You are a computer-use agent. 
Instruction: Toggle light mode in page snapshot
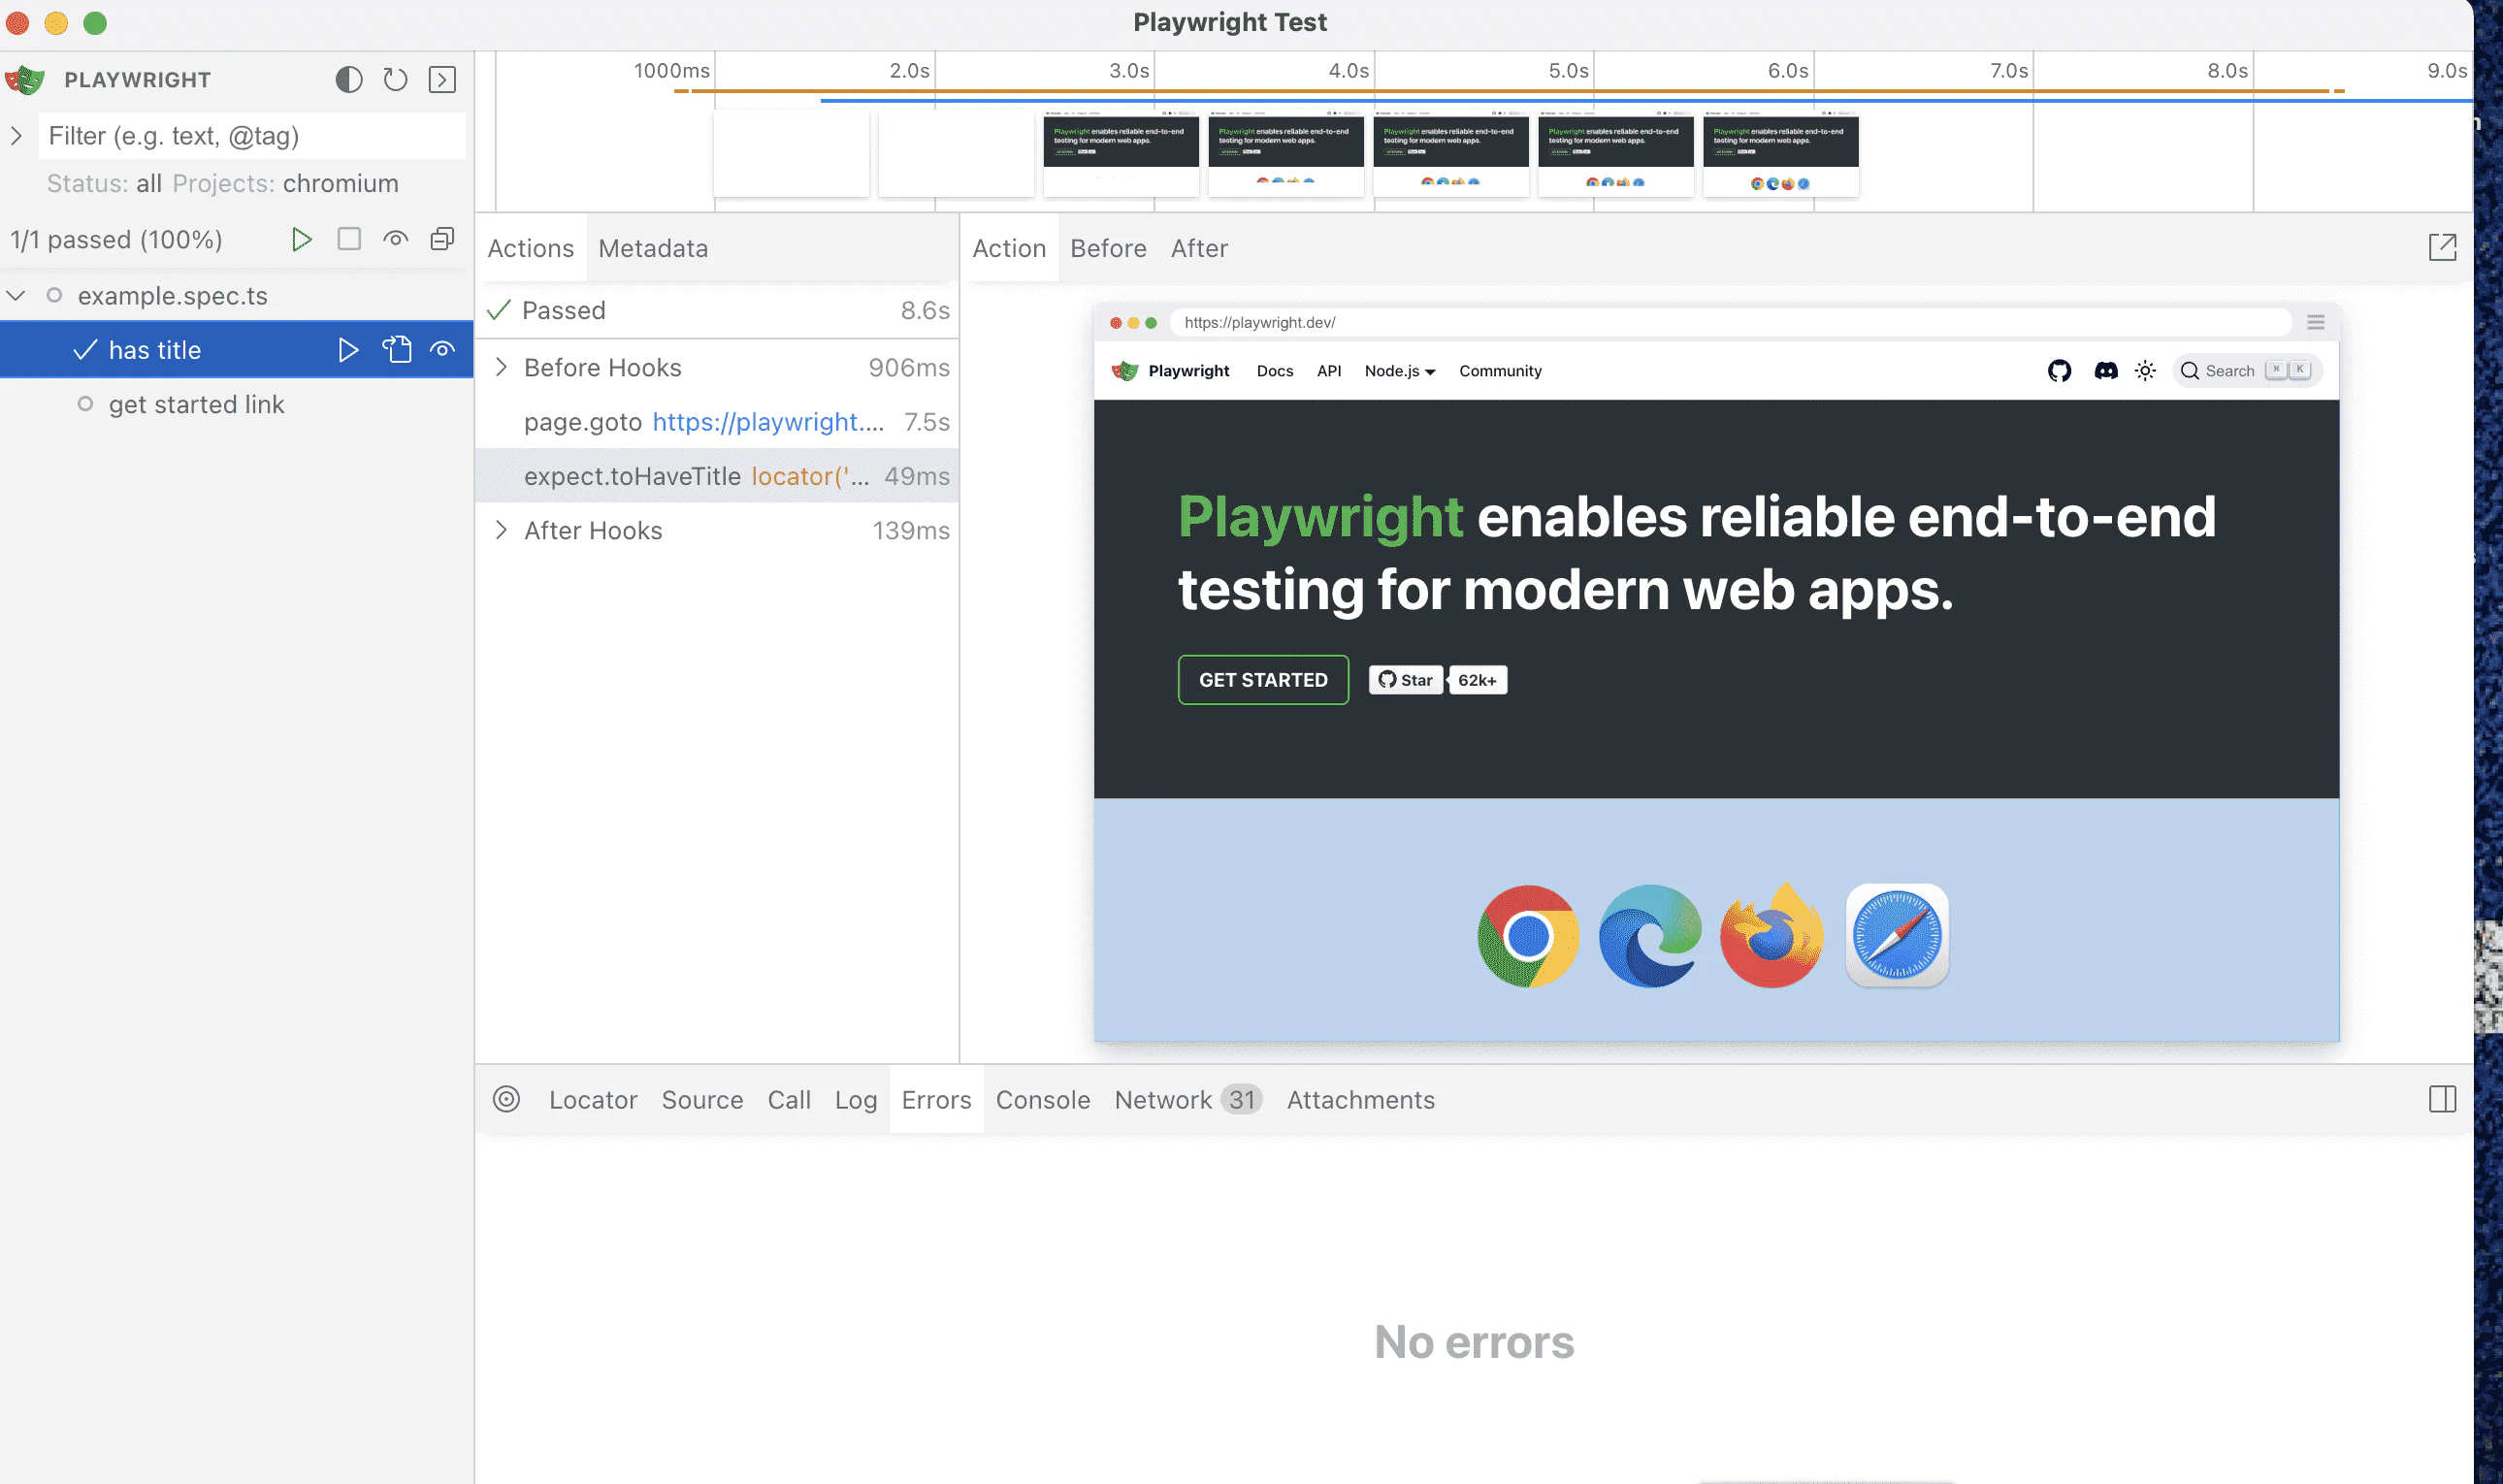[x=2144, y=371]
